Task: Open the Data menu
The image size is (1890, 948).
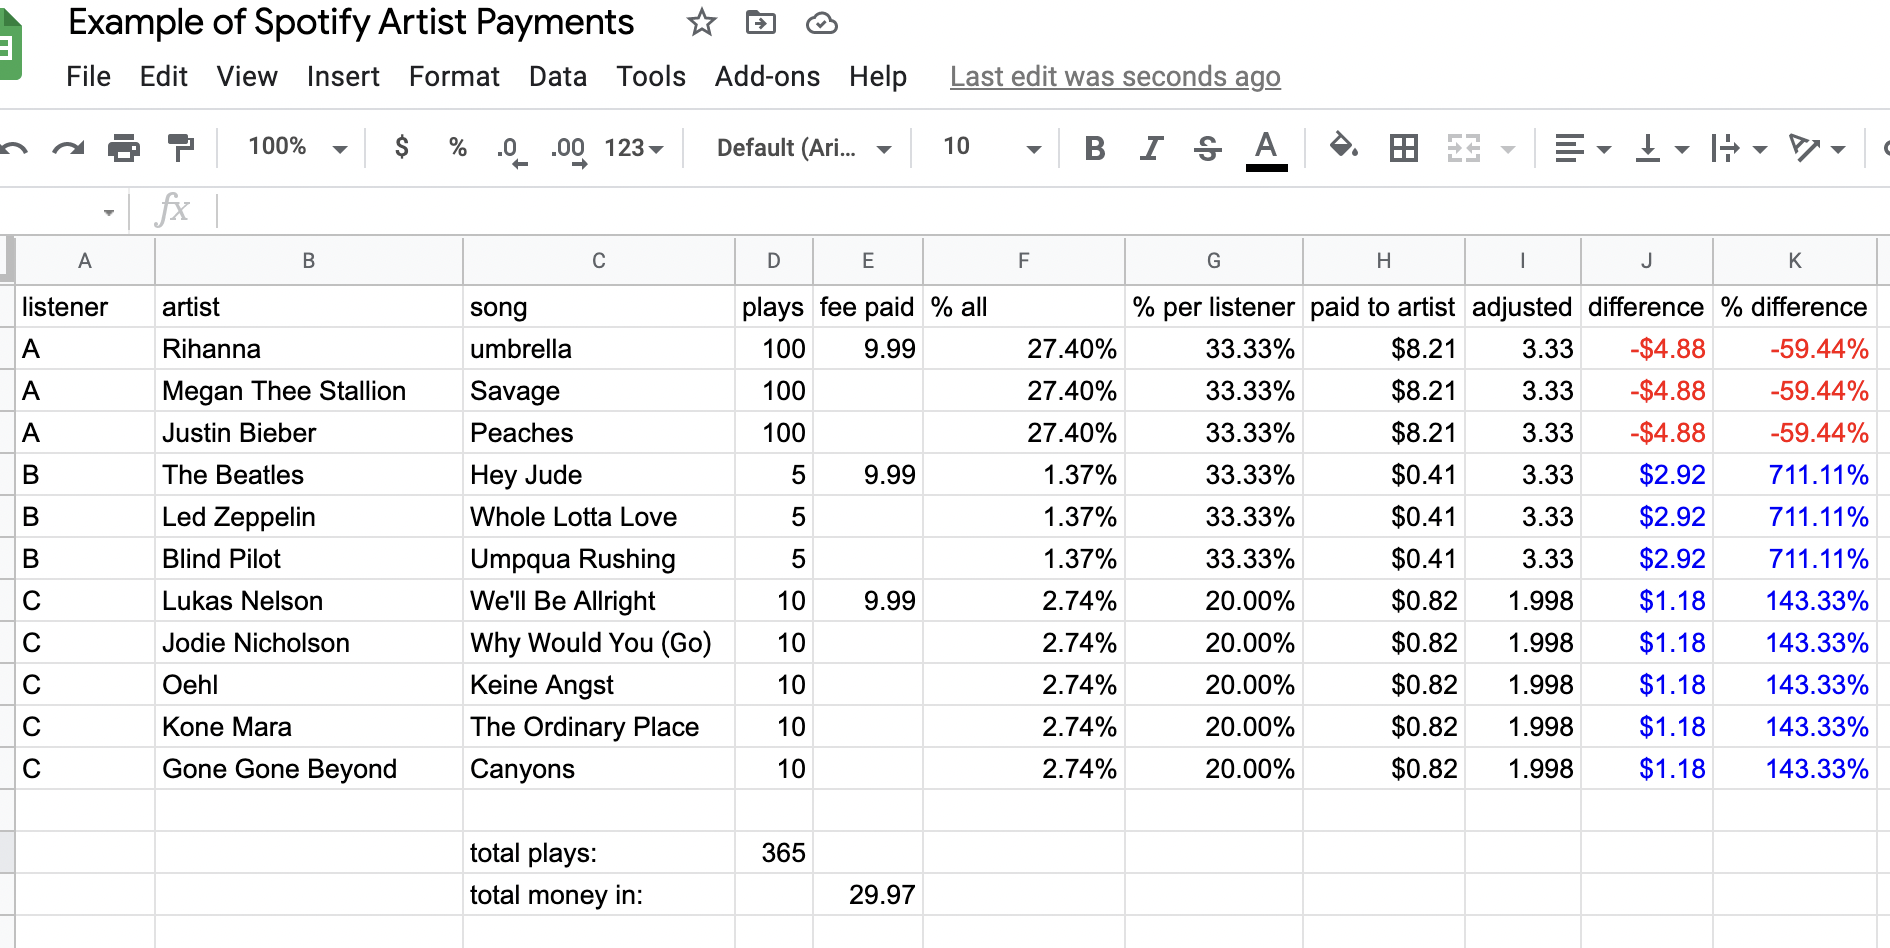Action: (558, 77)
